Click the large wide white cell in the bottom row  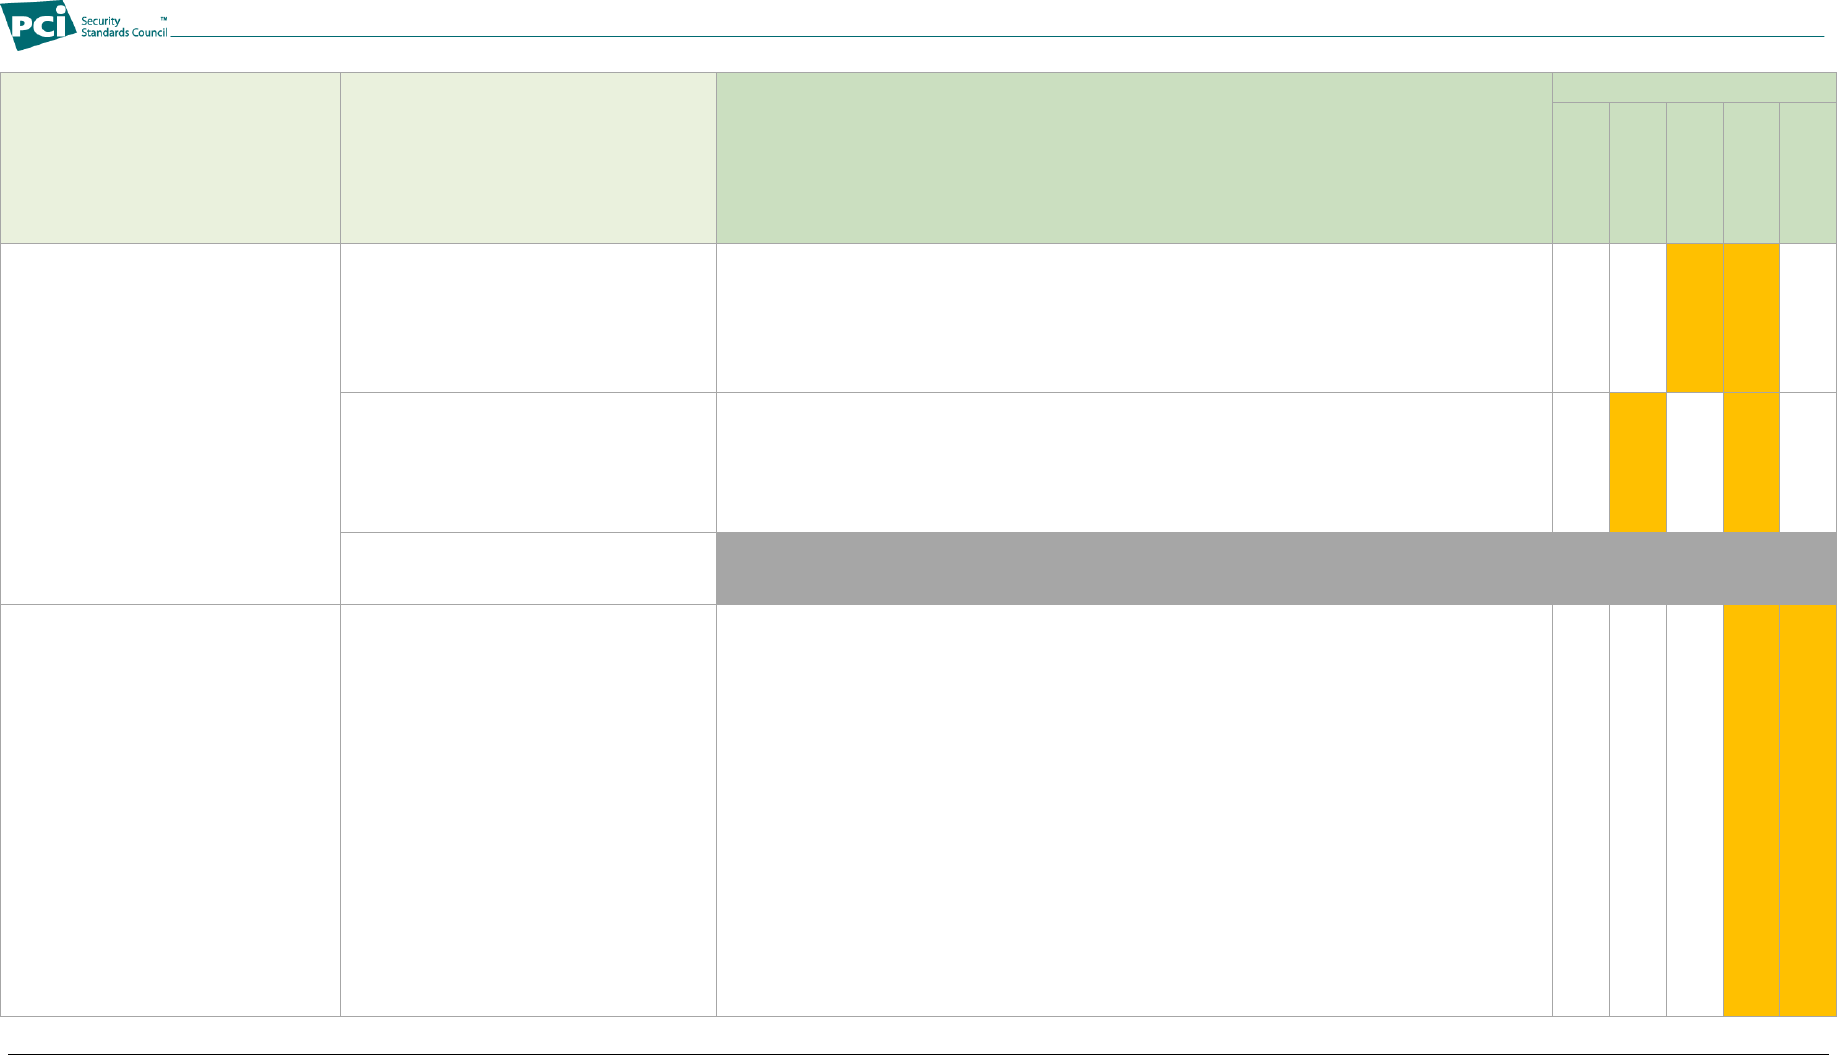pos(1134,811)
